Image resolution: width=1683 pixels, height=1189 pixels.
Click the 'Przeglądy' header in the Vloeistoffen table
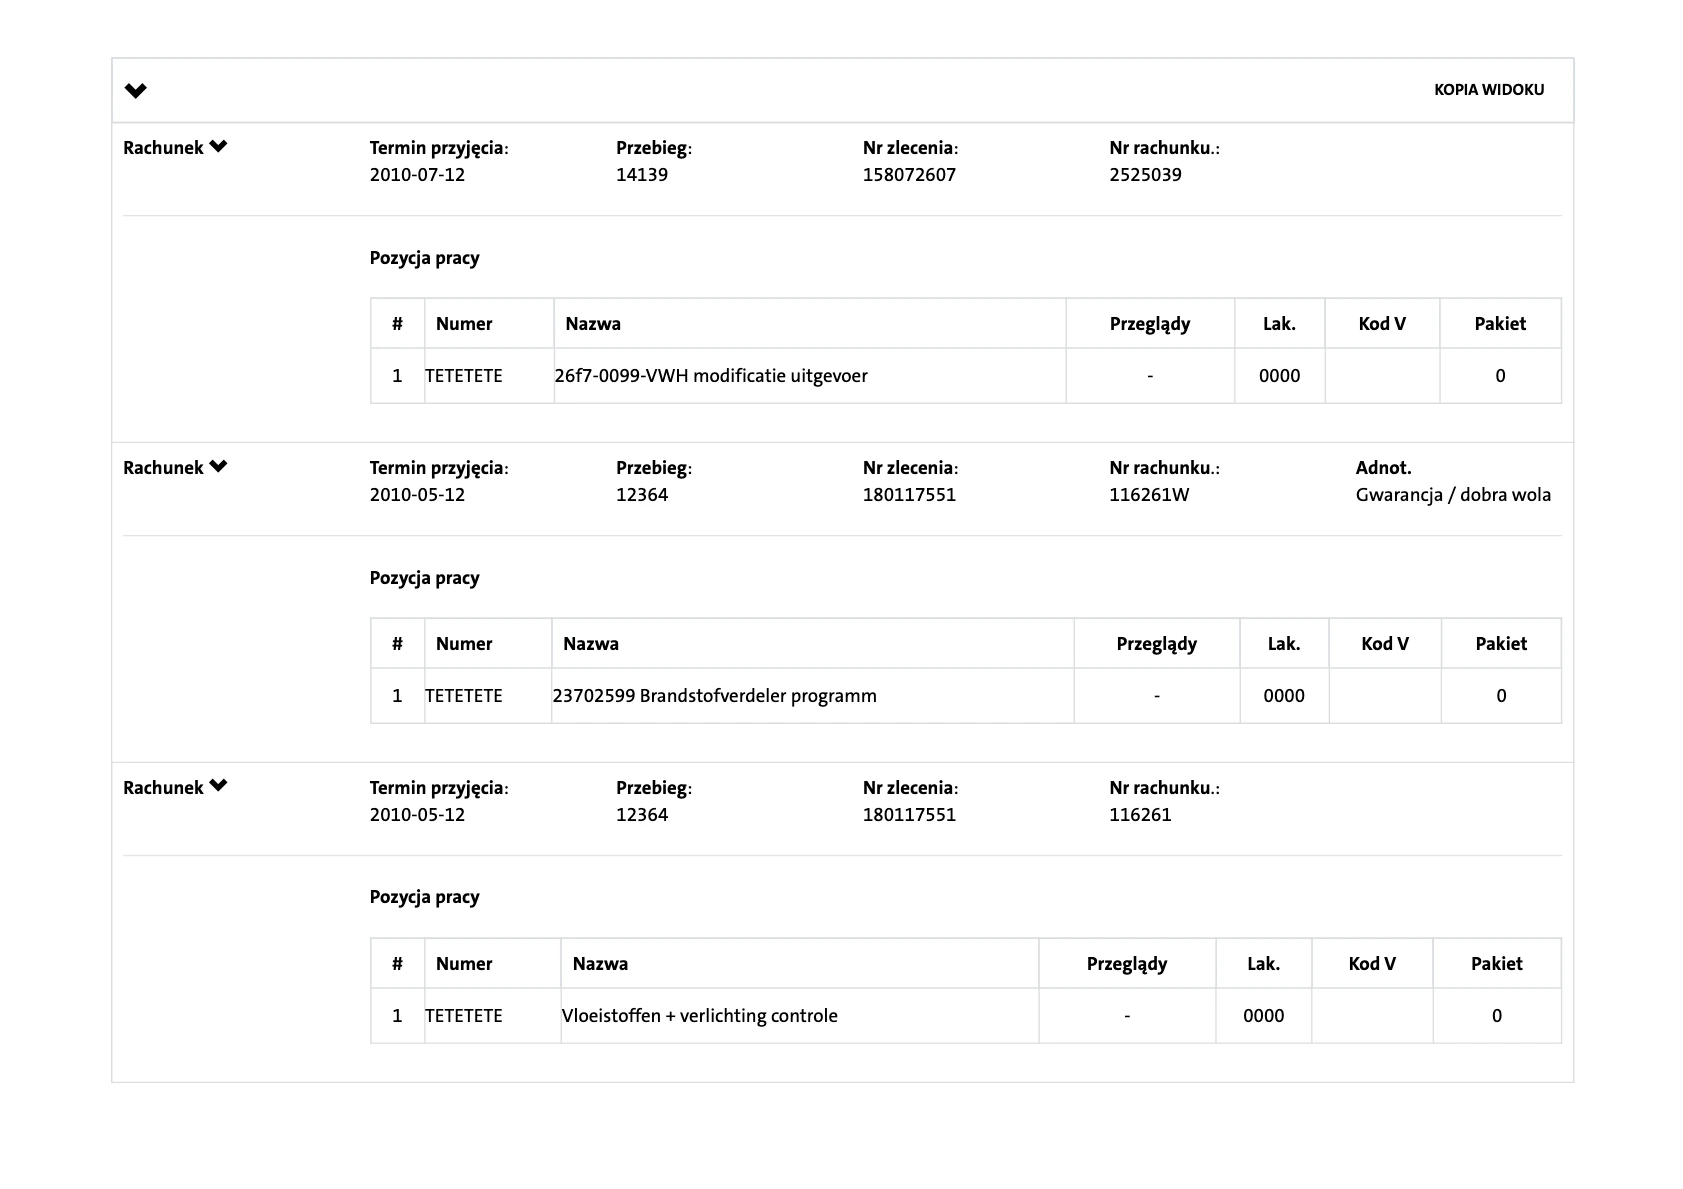[x=1126, y=964]
